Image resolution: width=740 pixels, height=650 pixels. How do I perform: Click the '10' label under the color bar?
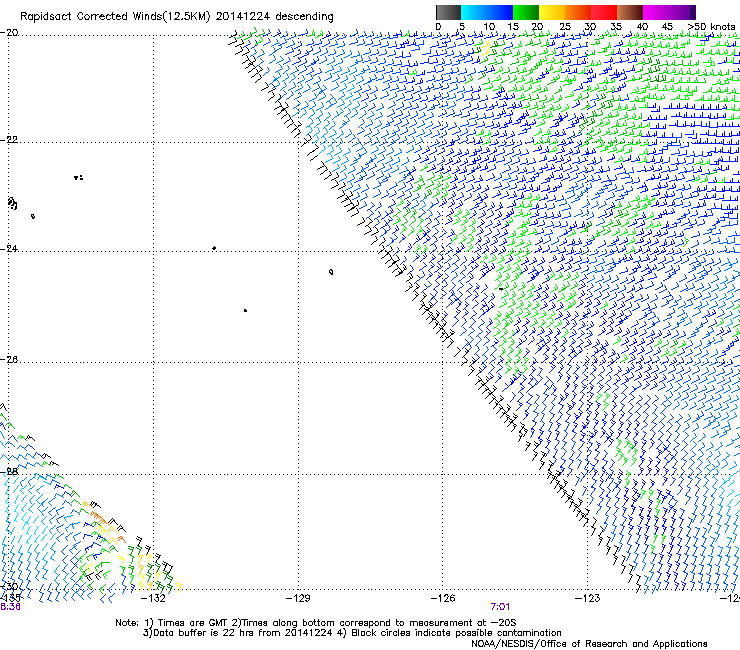(489, 27)
